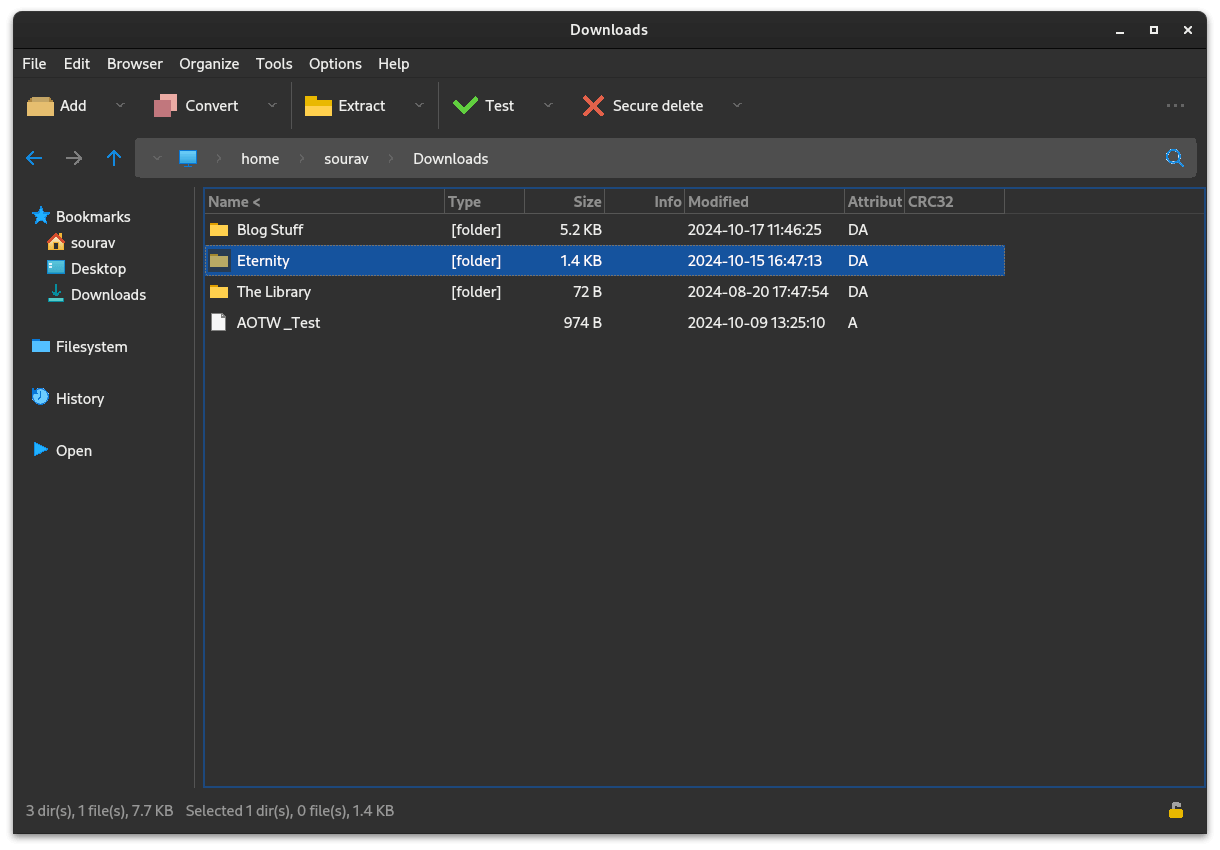The width and height of the screenshot is (1220, 850).
Task: Open the search magnifier in address bar
Action: click(1174, 158)
